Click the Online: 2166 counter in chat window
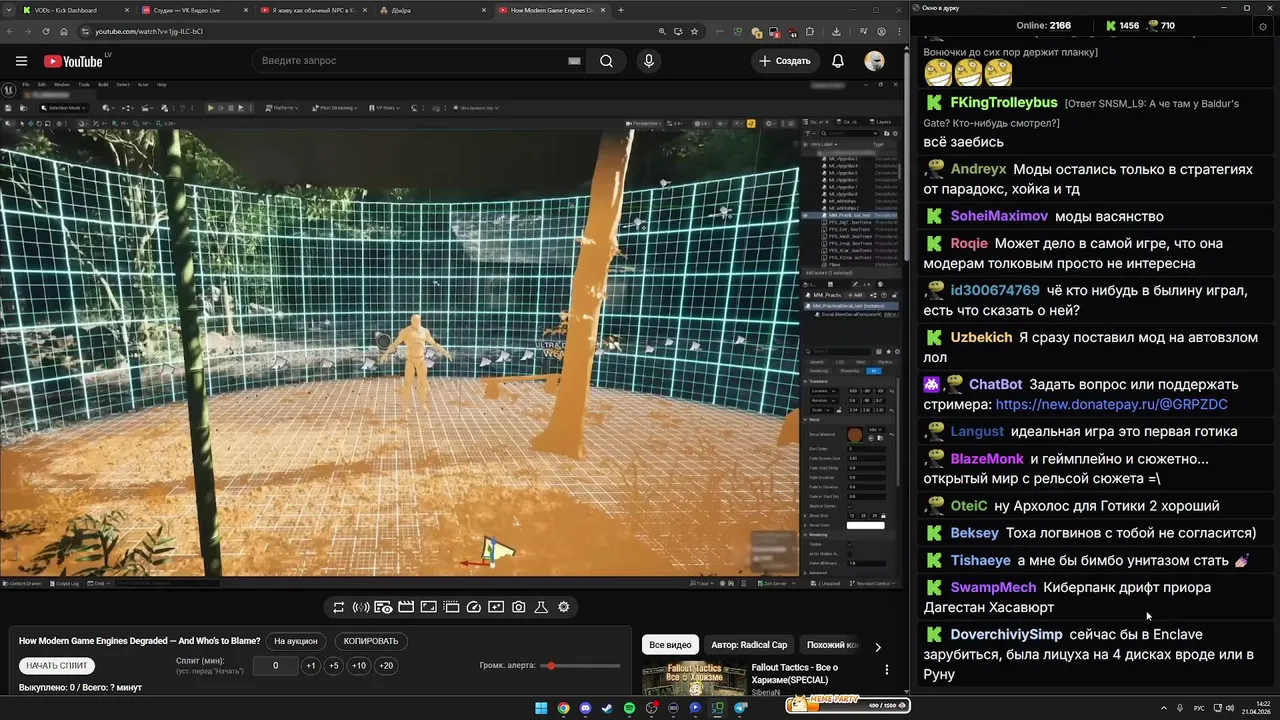 [x=1043, y=26]
